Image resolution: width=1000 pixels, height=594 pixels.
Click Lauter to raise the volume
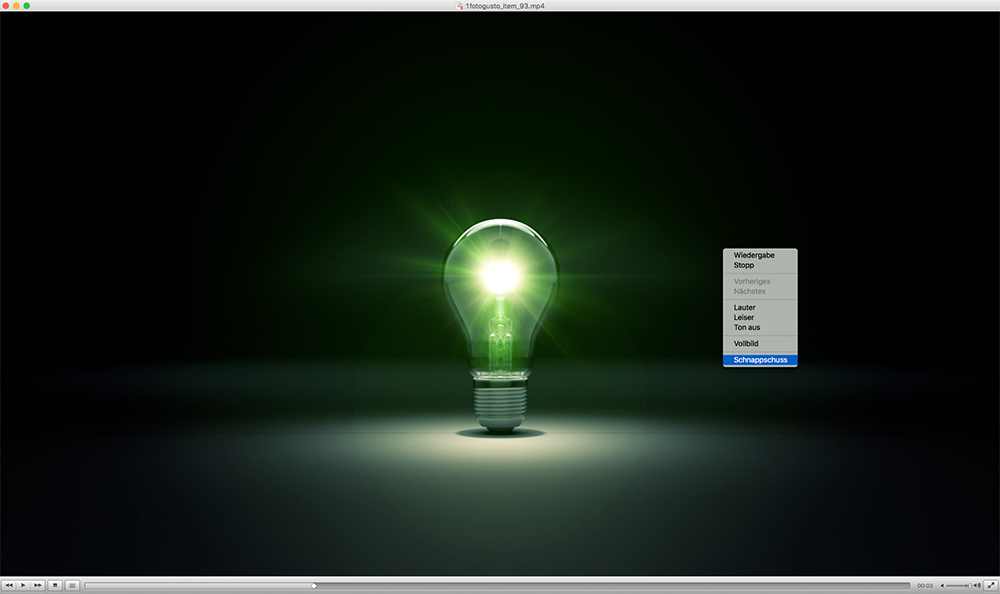(x=745, y=307)
